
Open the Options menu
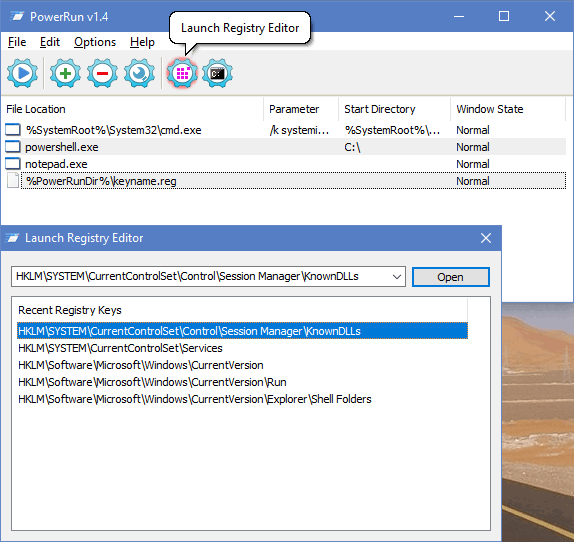click(x=95, y=42)
